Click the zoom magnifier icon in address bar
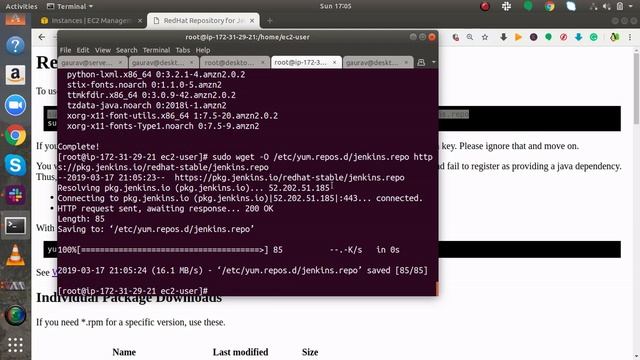The height and width of the screenshot is (360, 640). [x=470, y=37]
